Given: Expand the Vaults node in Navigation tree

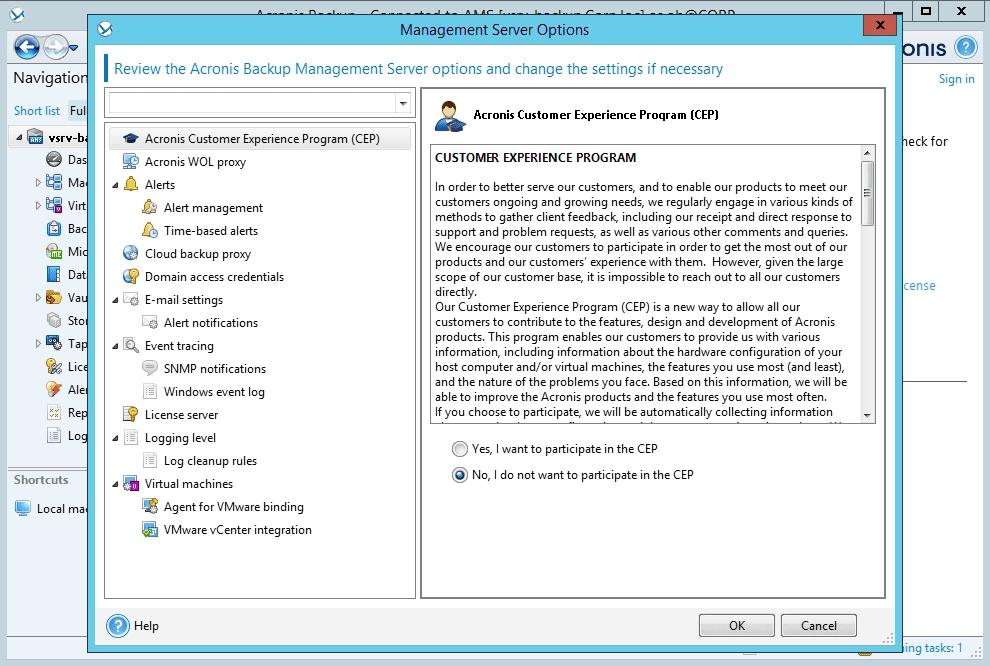Looking at the screenshot, I should pyautogui.click(x=37, y=297).
